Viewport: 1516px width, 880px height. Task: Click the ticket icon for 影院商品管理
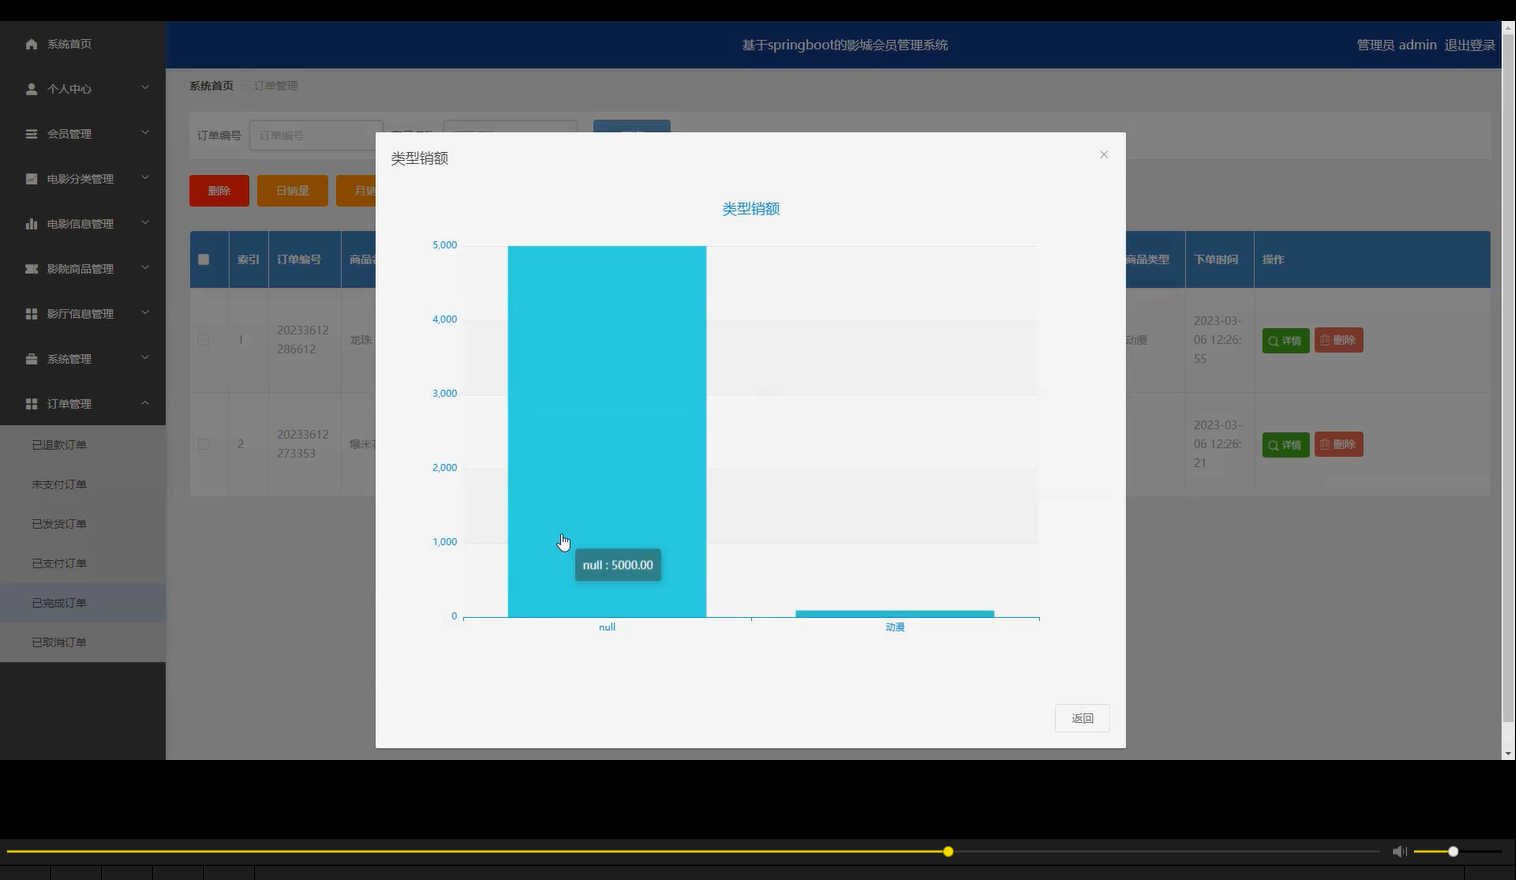(x=31, y=269)
